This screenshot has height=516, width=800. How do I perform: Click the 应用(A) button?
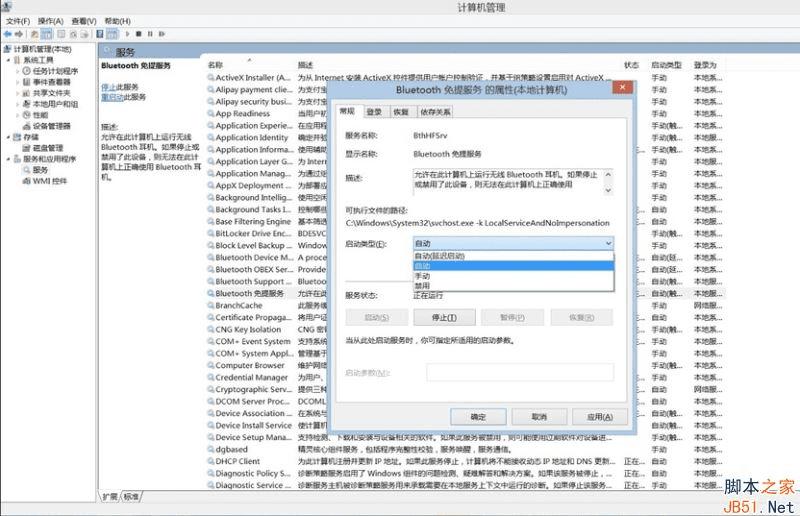coord(600,417)
